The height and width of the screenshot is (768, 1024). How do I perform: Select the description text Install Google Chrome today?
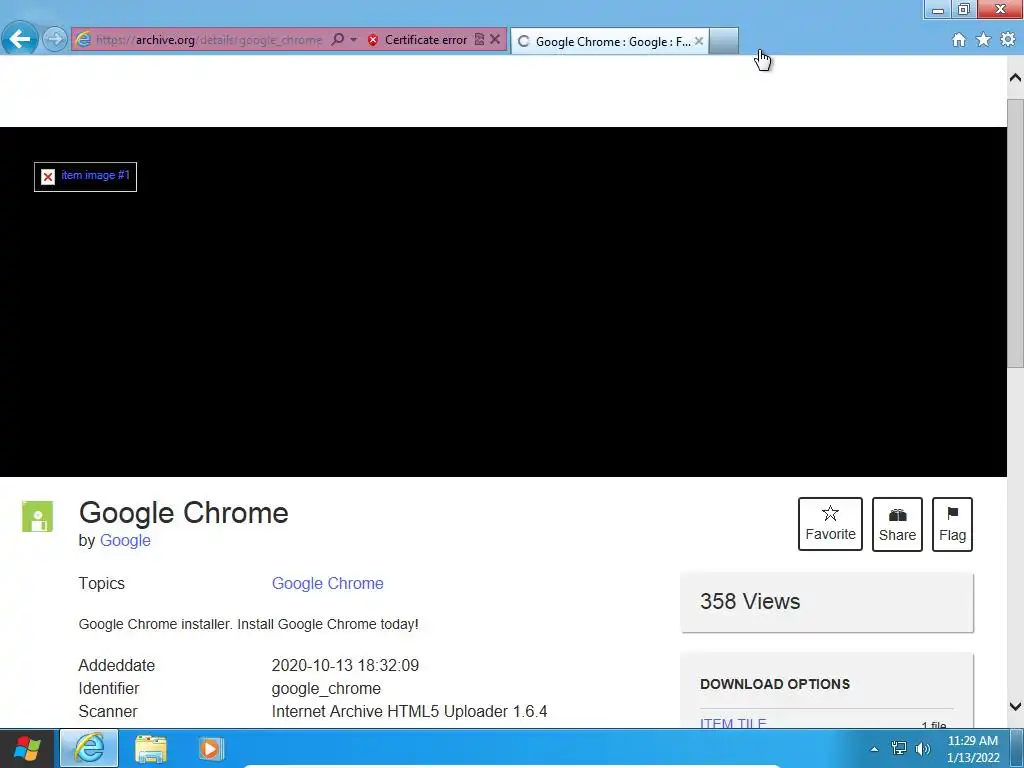point(327,624)
